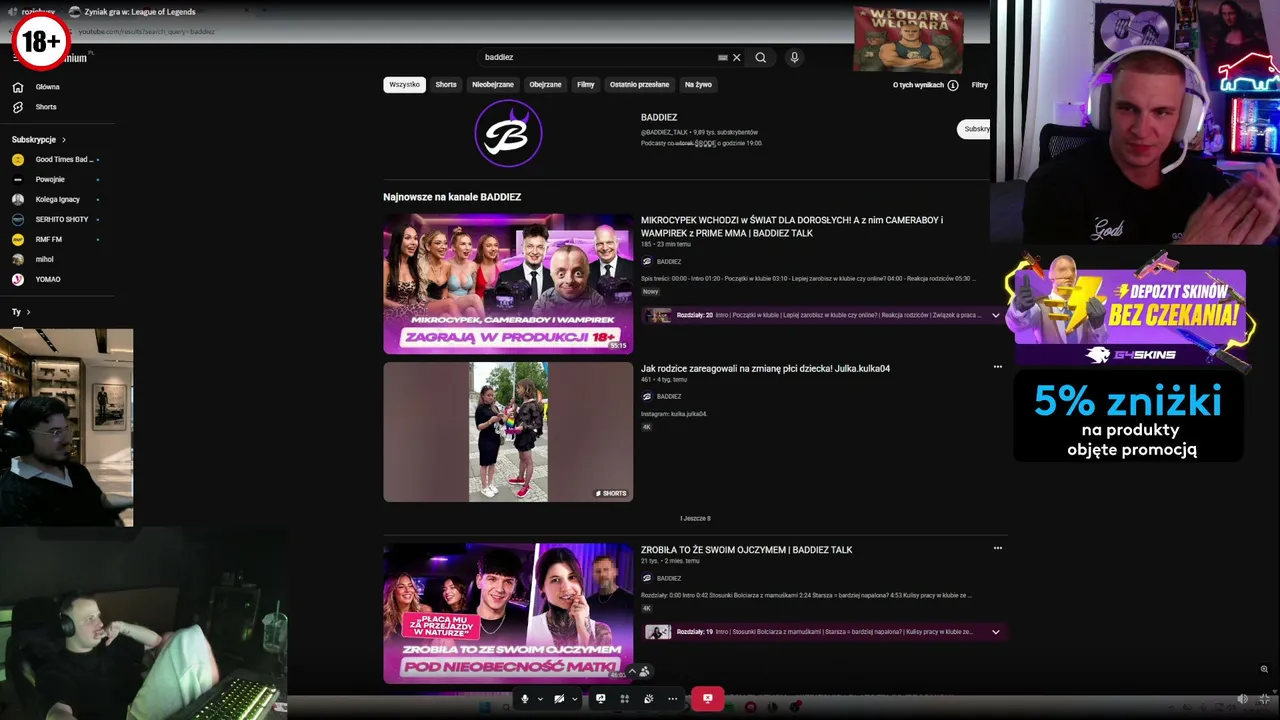1280x720 pixels.
Task: Click BADDIEZ avatar under ZROBIŁA TO video title
Action: point(646,578)
